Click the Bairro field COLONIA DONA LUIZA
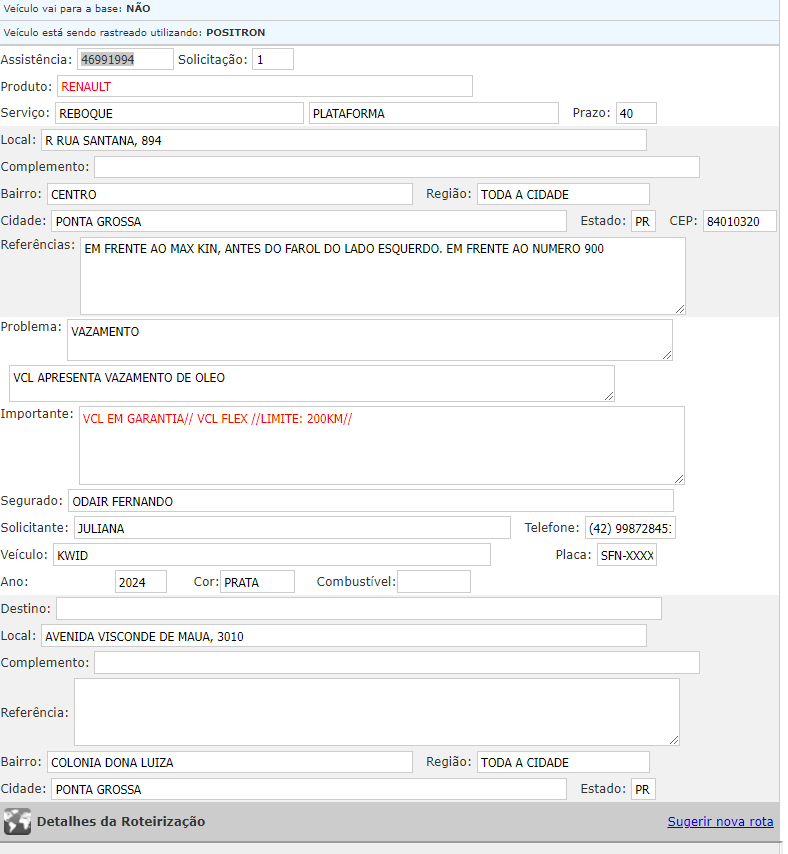788x854 pixels. click(x=230, y=762)
